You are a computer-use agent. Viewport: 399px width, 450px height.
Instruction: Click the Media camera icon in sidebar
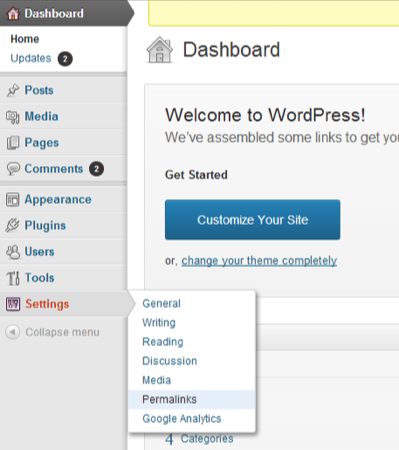[x=13, y=117]
